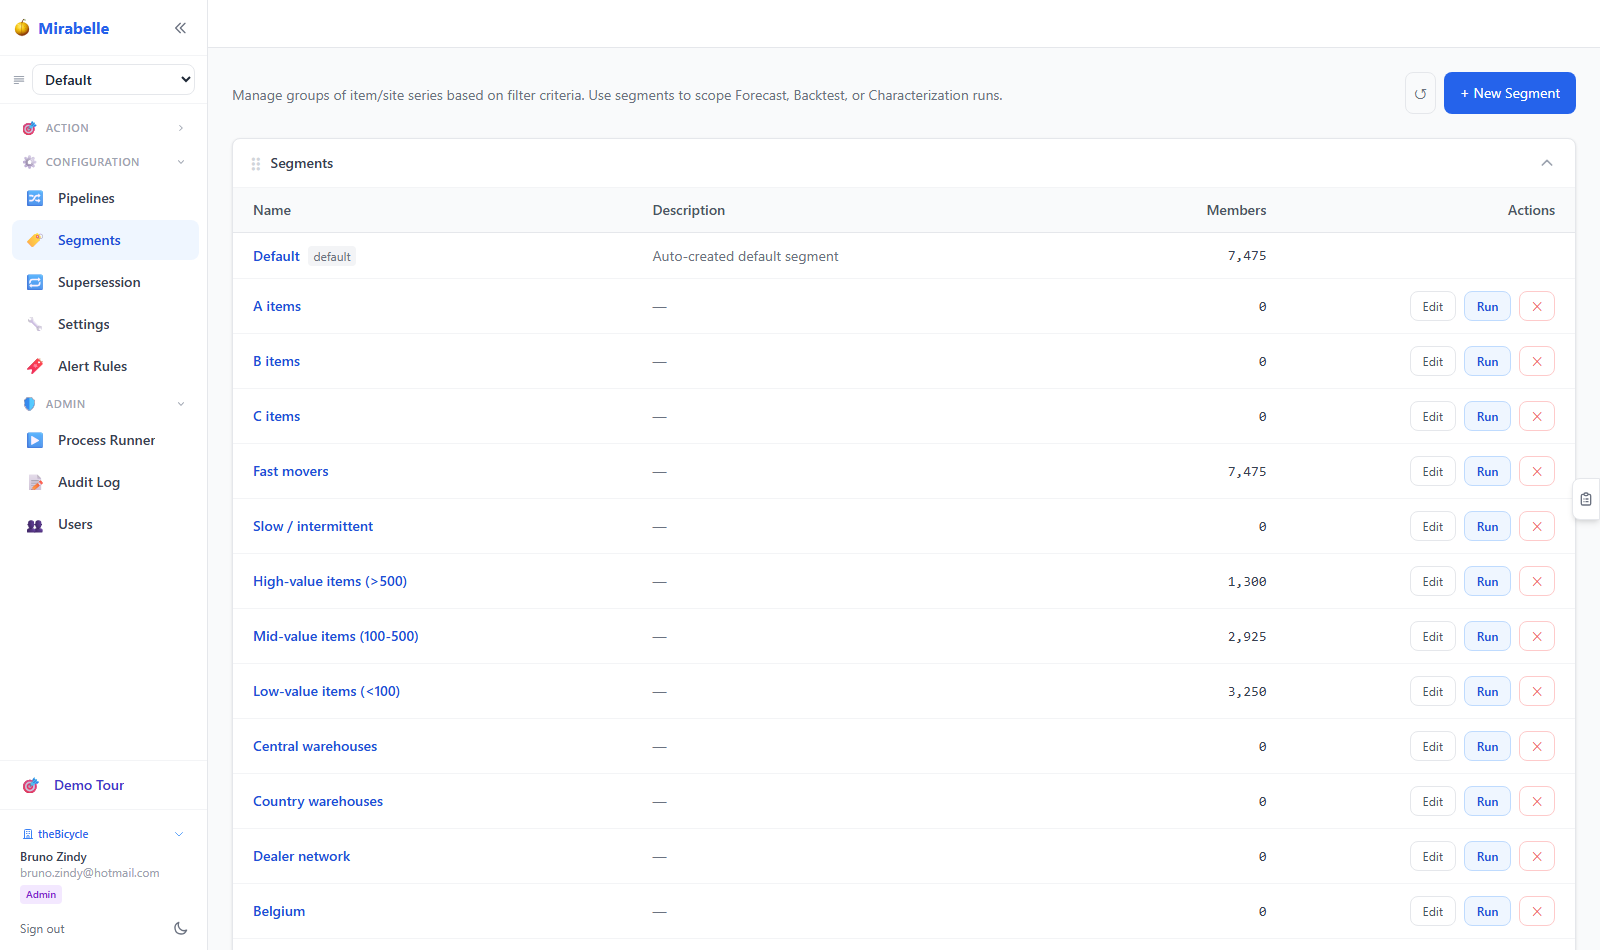1600x950 pixels.
Task: Click the Alert Rules sidebar icon
Action: [x=35, y=366]
